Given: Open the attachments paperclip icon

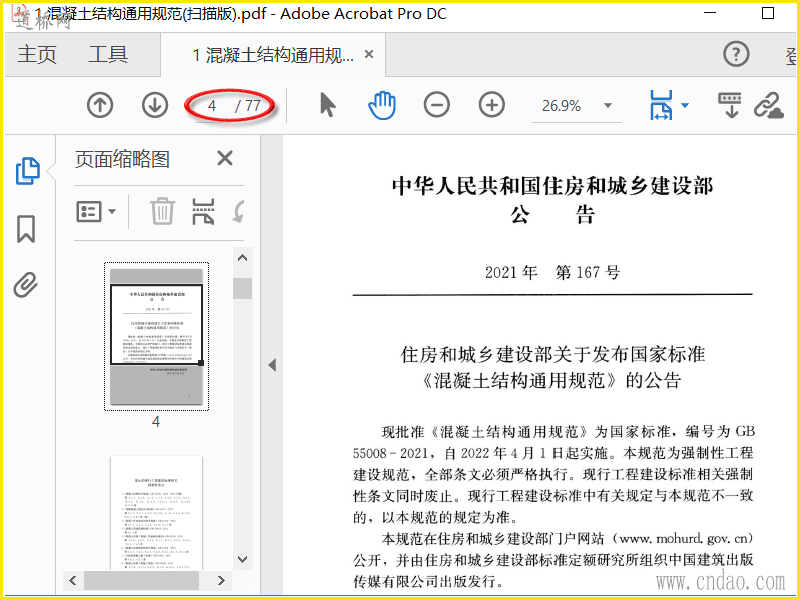Looking at the screenshot, I should coord(26,285).
